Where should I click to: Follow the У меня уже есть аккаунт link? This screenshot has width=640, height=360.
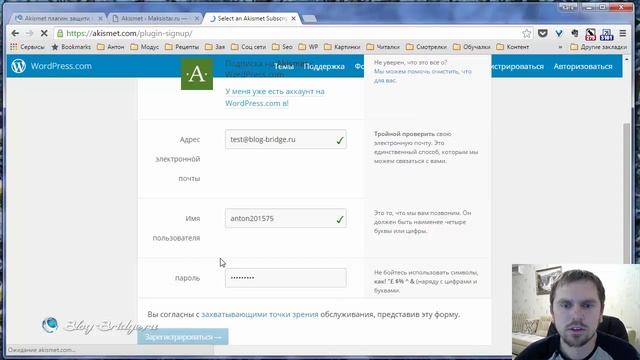point(275,97)
